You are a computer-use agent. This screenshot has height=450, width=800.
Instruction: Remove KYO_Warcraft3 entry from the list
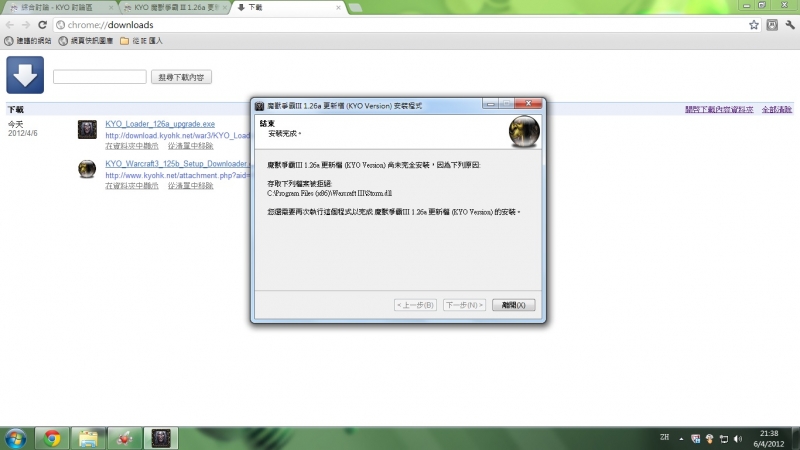pos(190,186)
